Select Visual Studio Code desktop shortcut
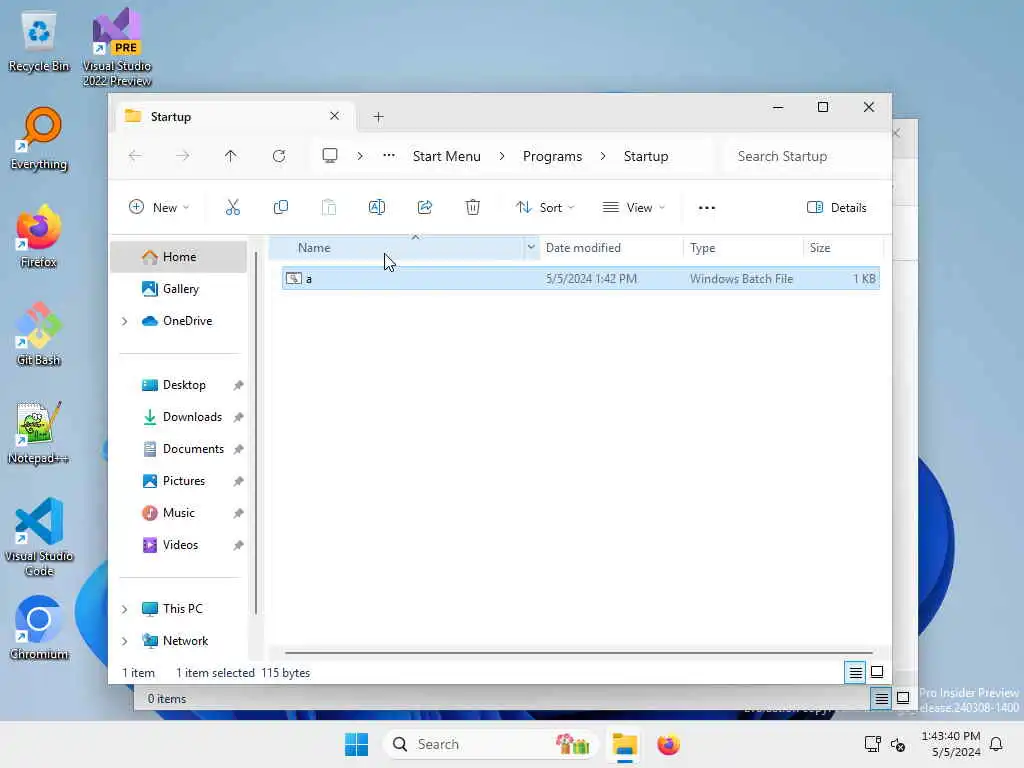Image resolution: width=1024 pixels, height=768 pixels. (x=39, y=537)
